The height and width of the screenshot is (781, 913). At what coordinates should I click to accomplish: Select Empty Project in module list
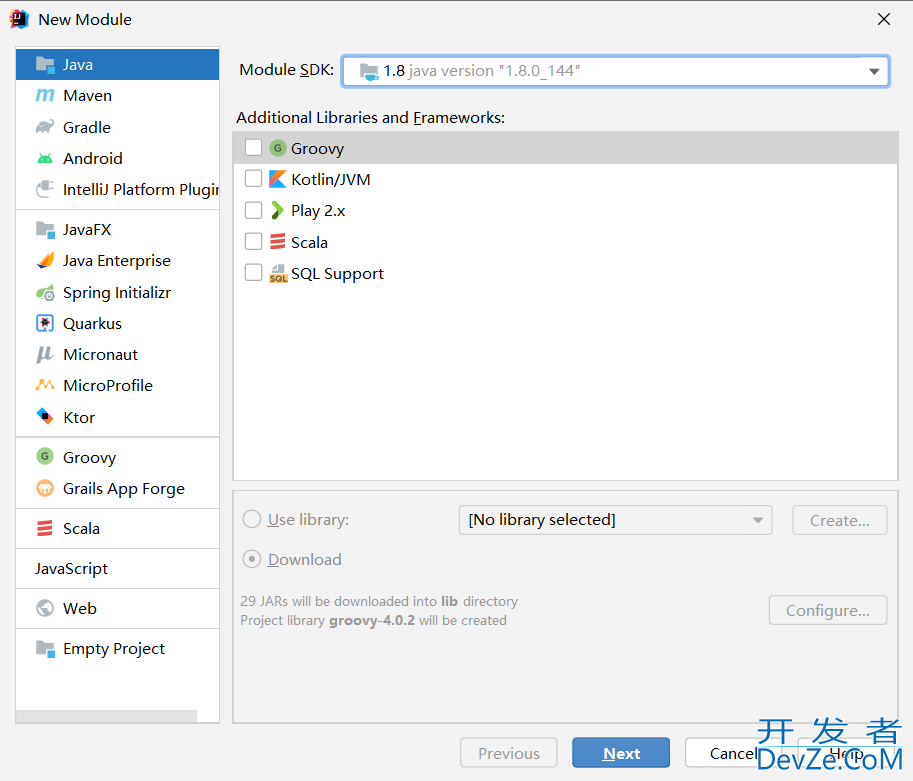click(x=118, y=648)
